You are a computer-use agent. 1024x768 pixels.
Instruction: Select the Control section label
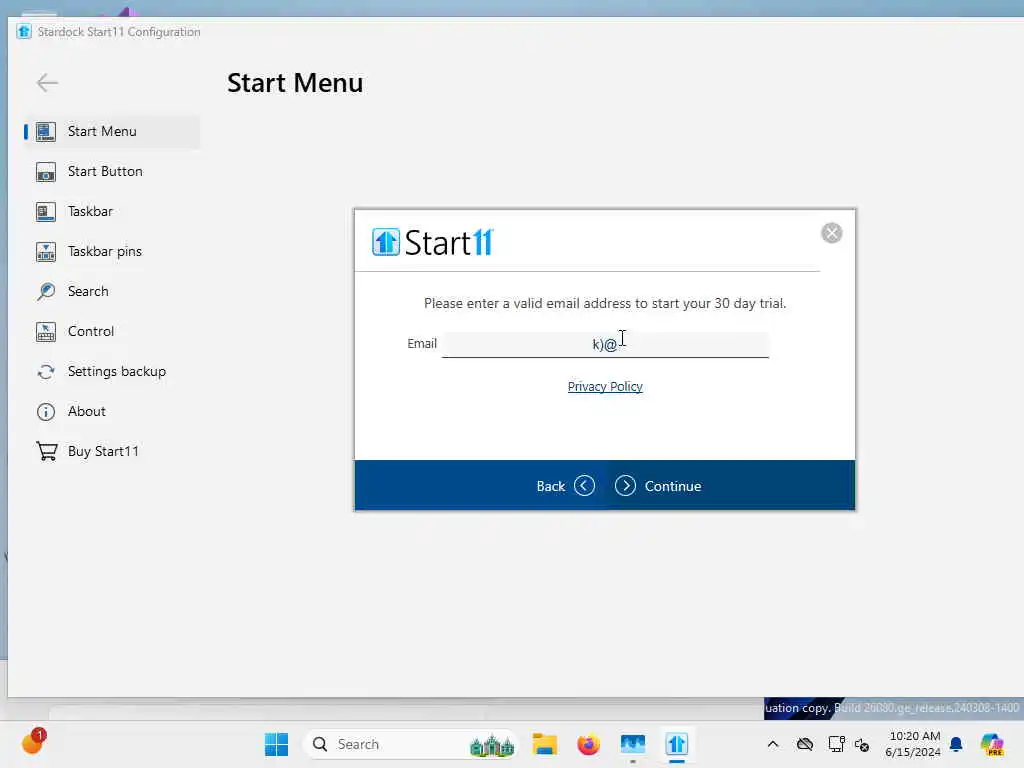click(91, 332)
